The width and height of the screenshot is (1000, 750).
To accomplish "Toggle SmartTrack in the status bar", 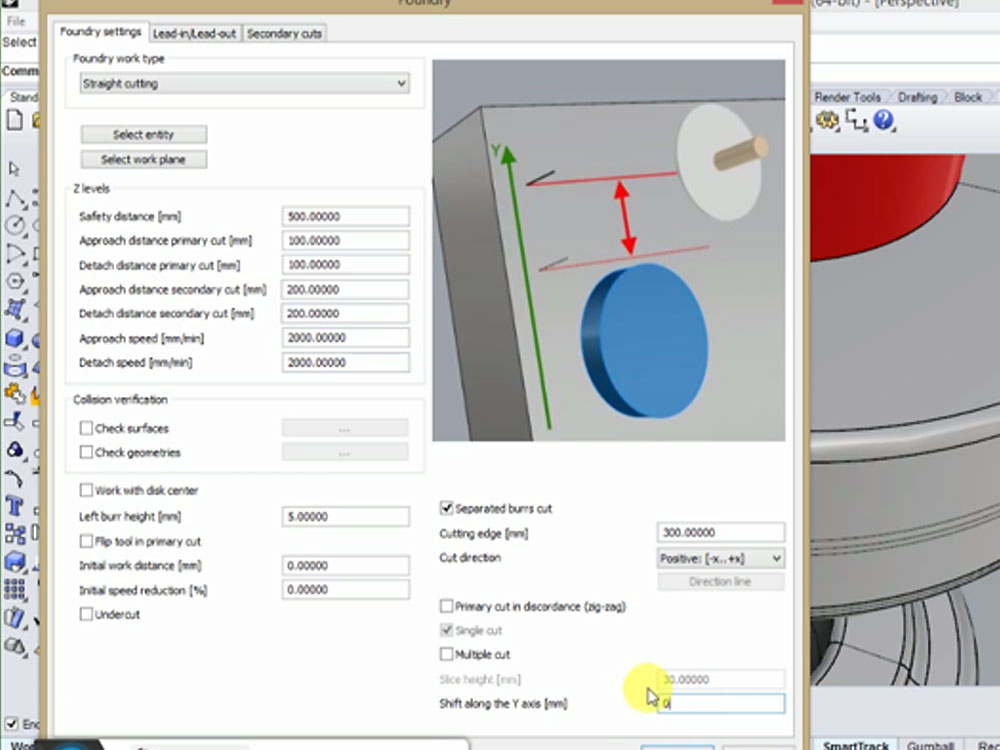I will tap(855, 744).
